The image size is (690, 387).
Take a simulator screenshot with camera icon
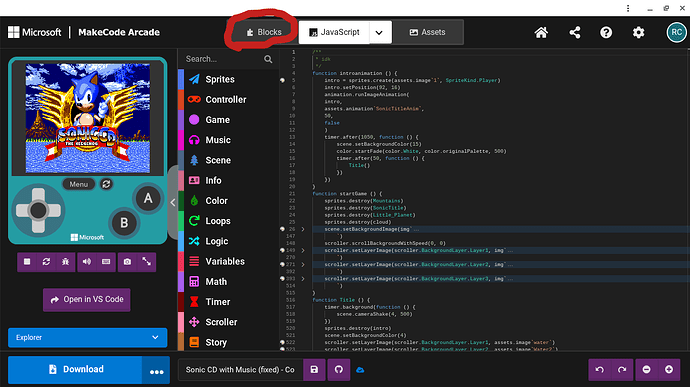(127, 262)
